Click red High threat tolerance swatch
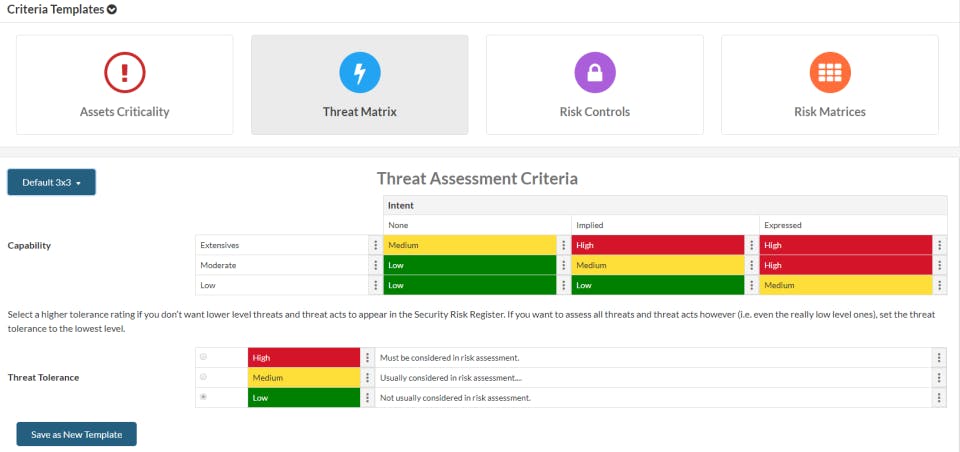Image resolution: width=960 pixels, height=452 pixels. [304, 358]
